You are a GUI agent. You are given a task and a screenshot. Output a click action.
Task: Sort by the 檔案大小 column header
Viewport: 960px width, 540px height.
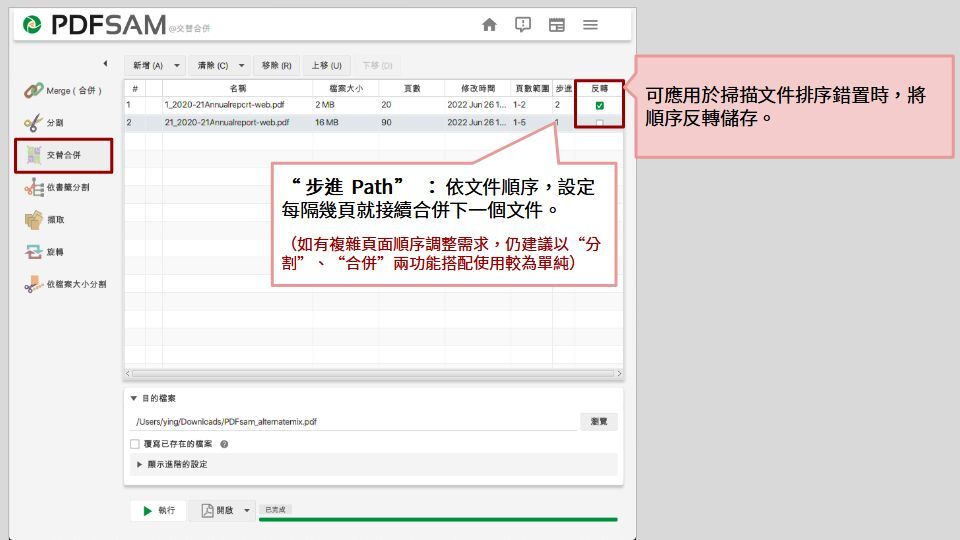pos(346,88)
